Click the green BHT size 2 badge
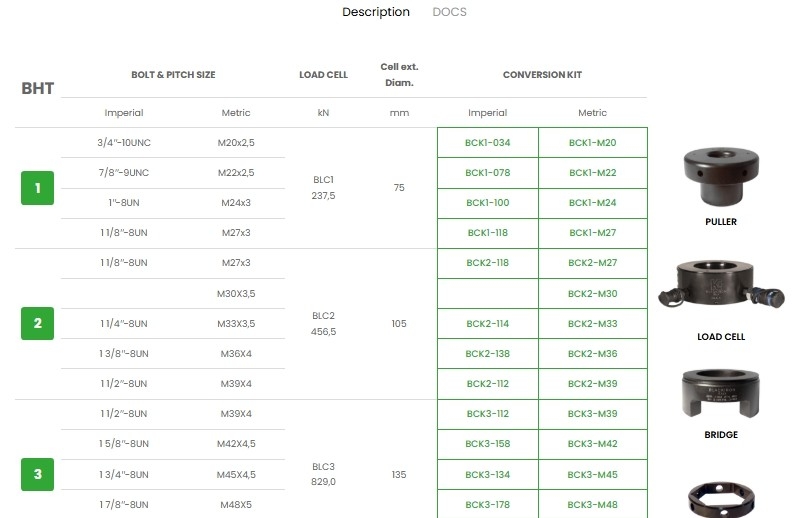This screenshot has height=518, width=793. point(37,323)
